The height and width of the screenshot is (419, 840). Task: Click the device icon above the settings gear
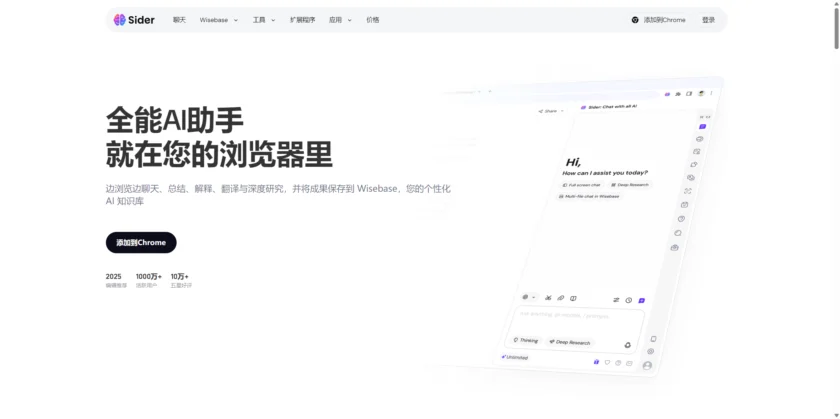[x=653, y=339]
